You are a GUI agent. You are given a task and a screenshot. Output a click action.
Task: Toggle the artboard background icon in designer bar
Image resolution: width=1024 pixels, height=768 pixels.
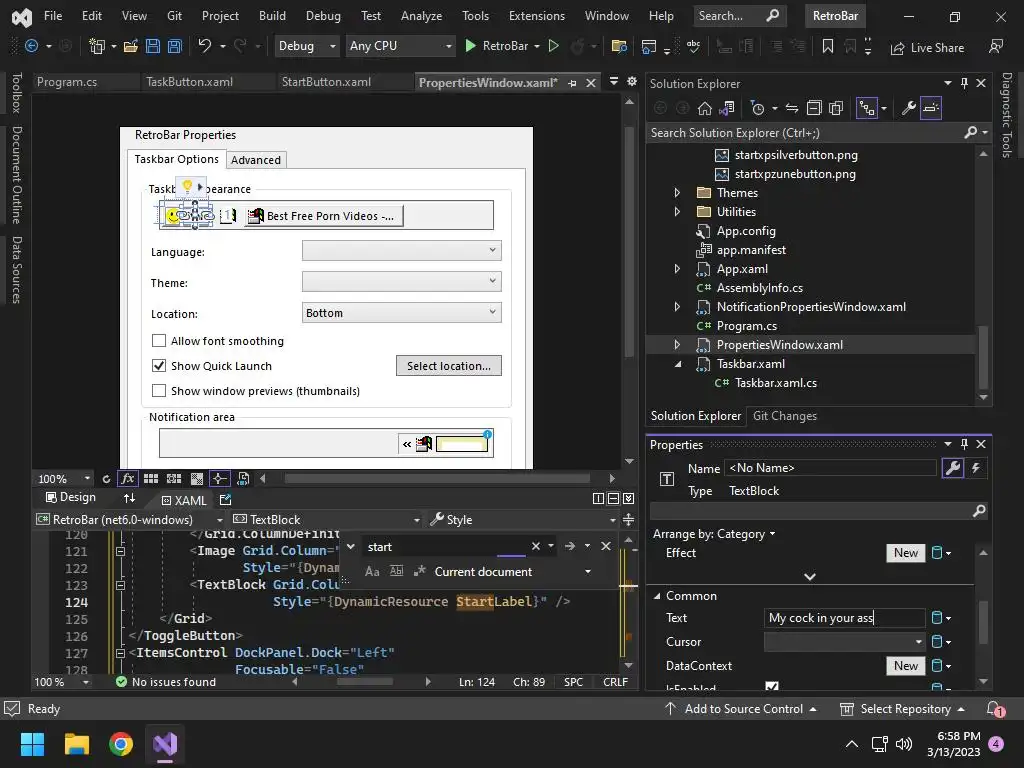point(197,479)
